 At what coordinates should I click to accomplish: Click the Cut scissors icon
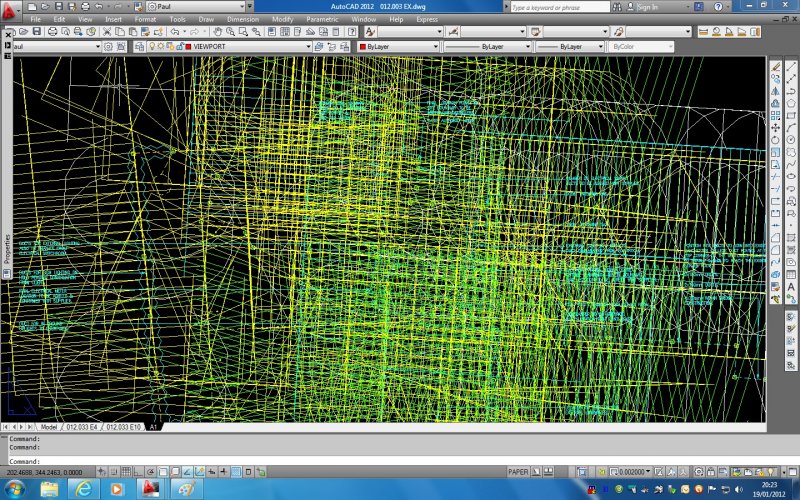tap(107, 32)
